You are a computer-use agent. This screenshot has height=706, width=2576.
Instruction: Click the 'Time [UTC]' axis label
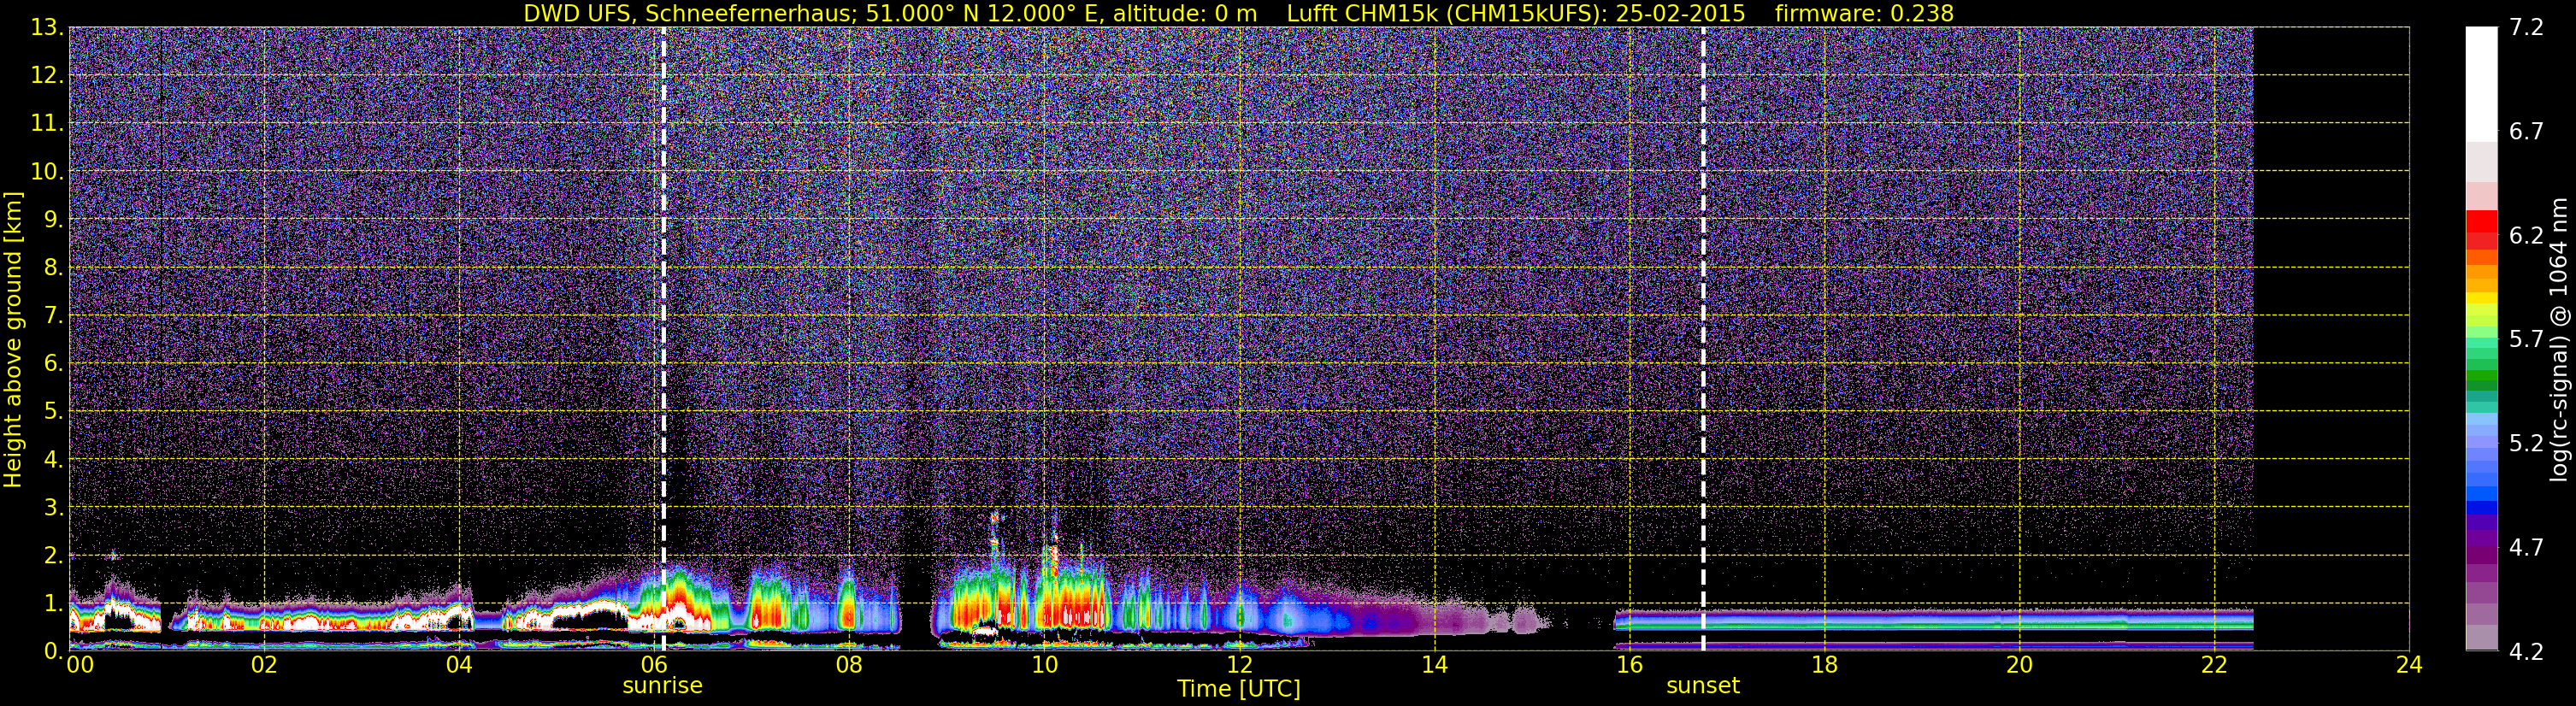[1239, 689]
